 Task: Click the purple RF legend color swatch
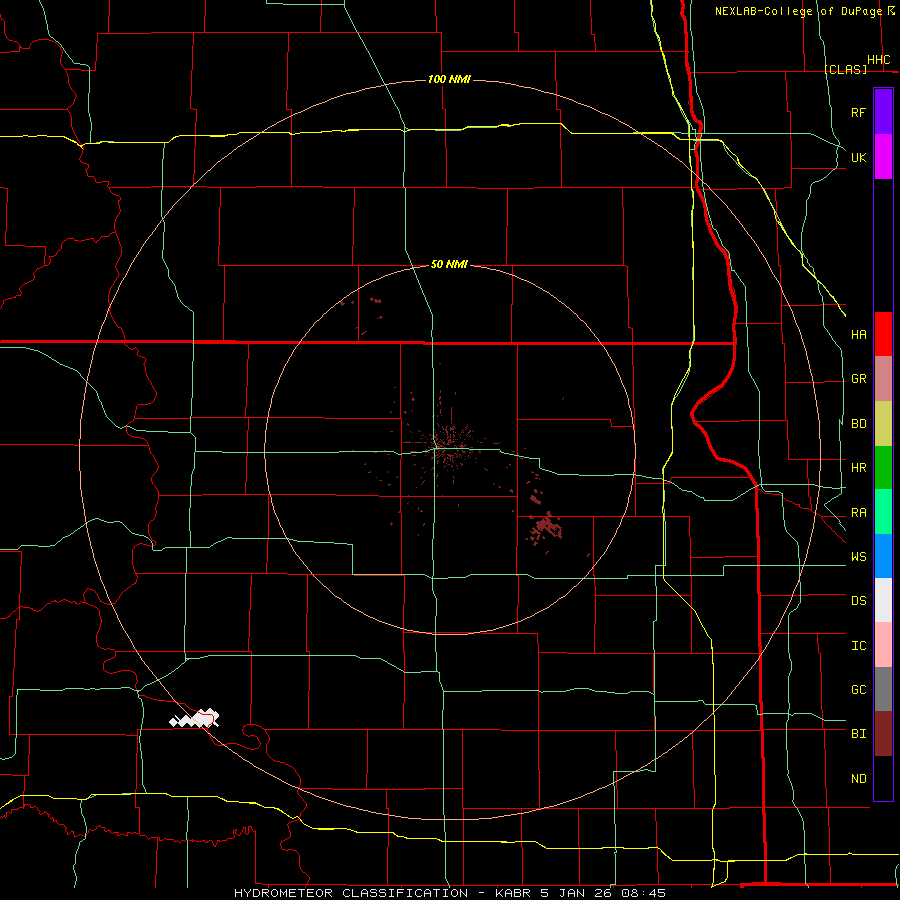coord(883,112)
